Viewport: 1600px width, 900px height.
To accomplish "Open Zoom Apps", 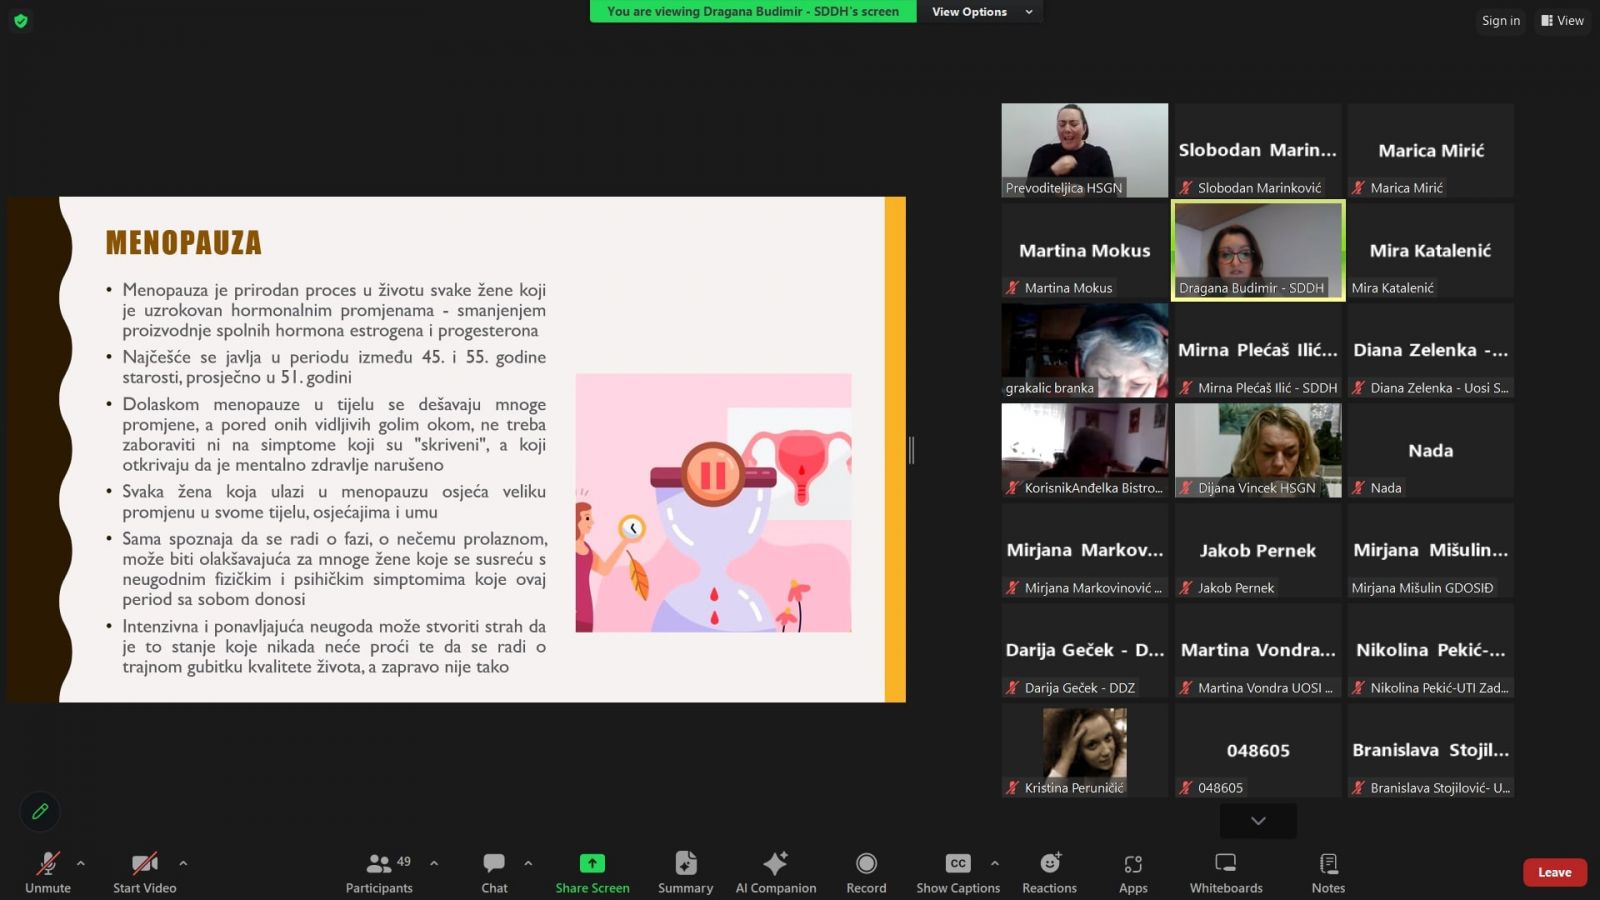I will [x=1133, y=871].
